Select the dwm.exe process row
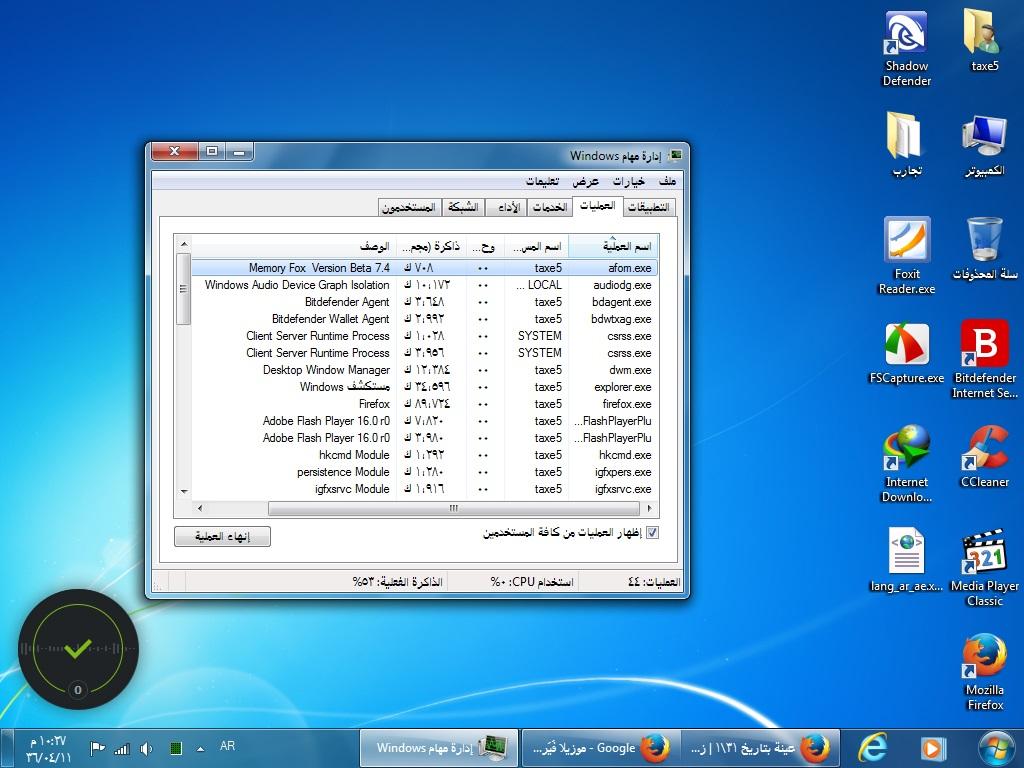 tap(424, 370)
